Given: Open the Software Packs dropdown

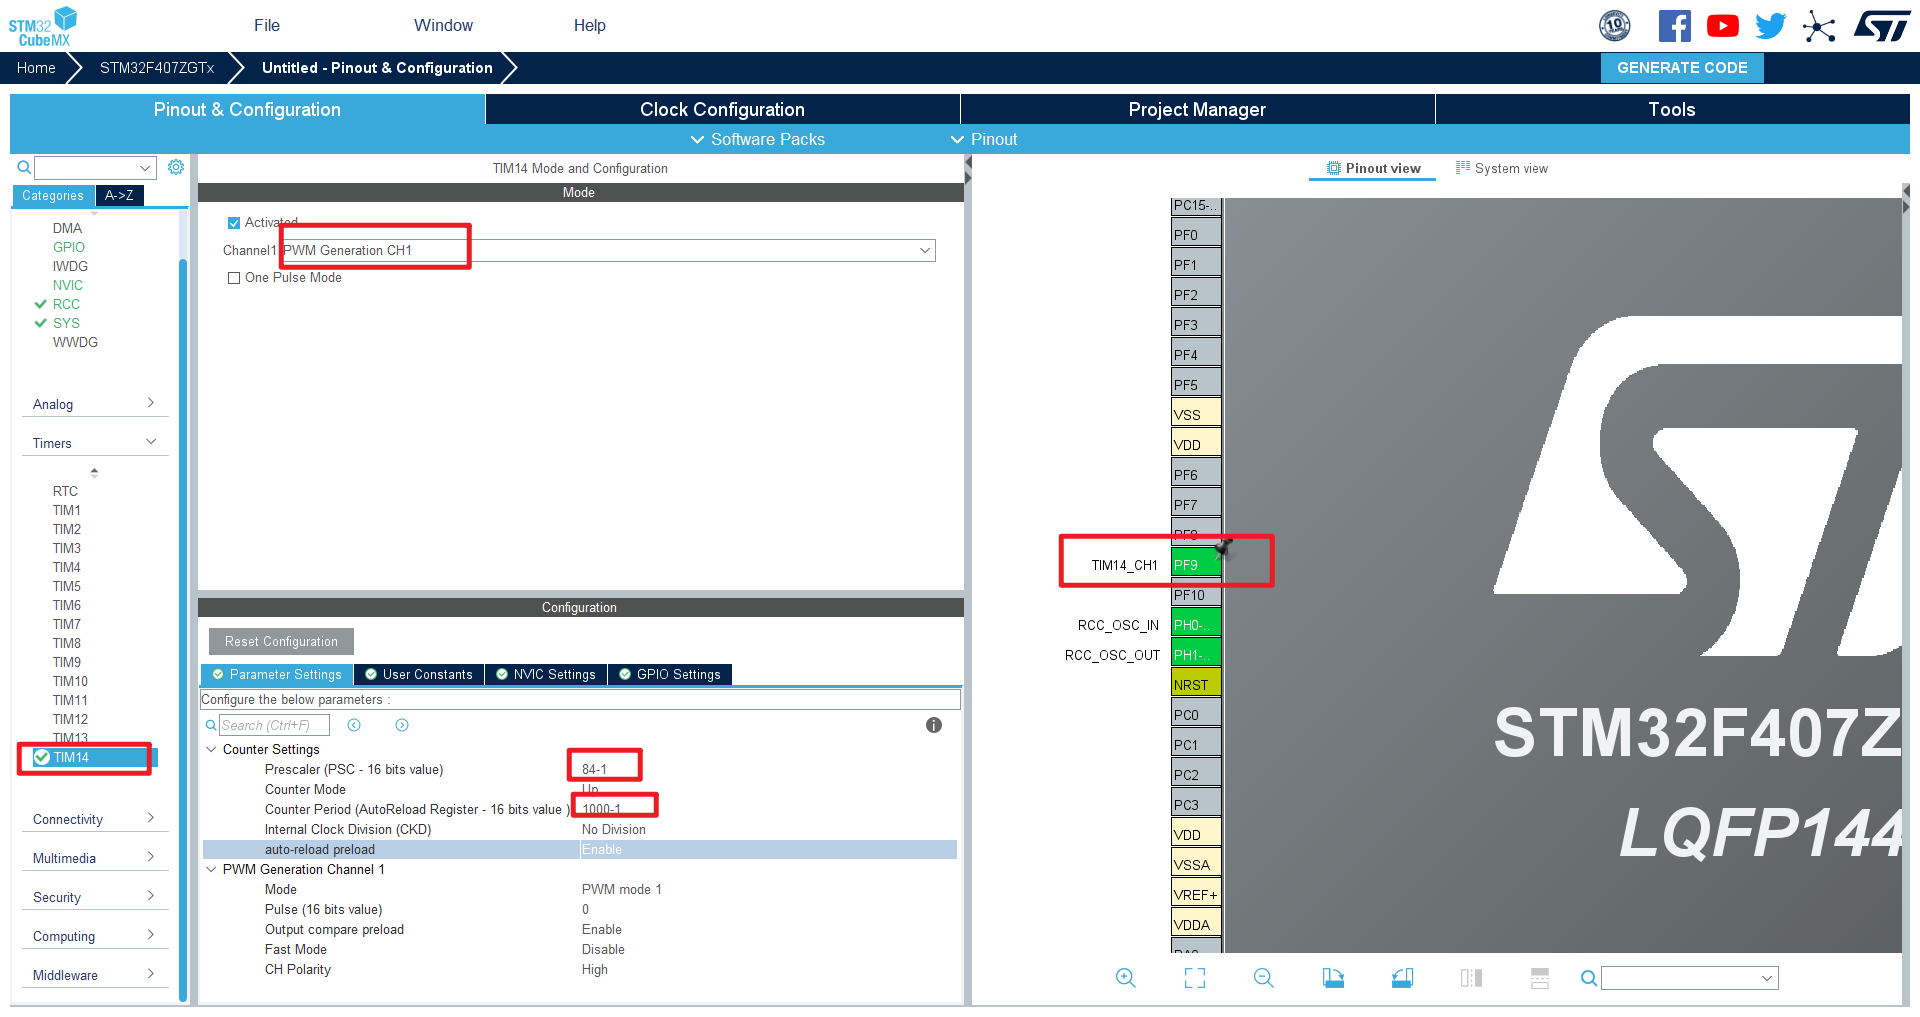Looking at the screenshot, I should pos(757,139).
